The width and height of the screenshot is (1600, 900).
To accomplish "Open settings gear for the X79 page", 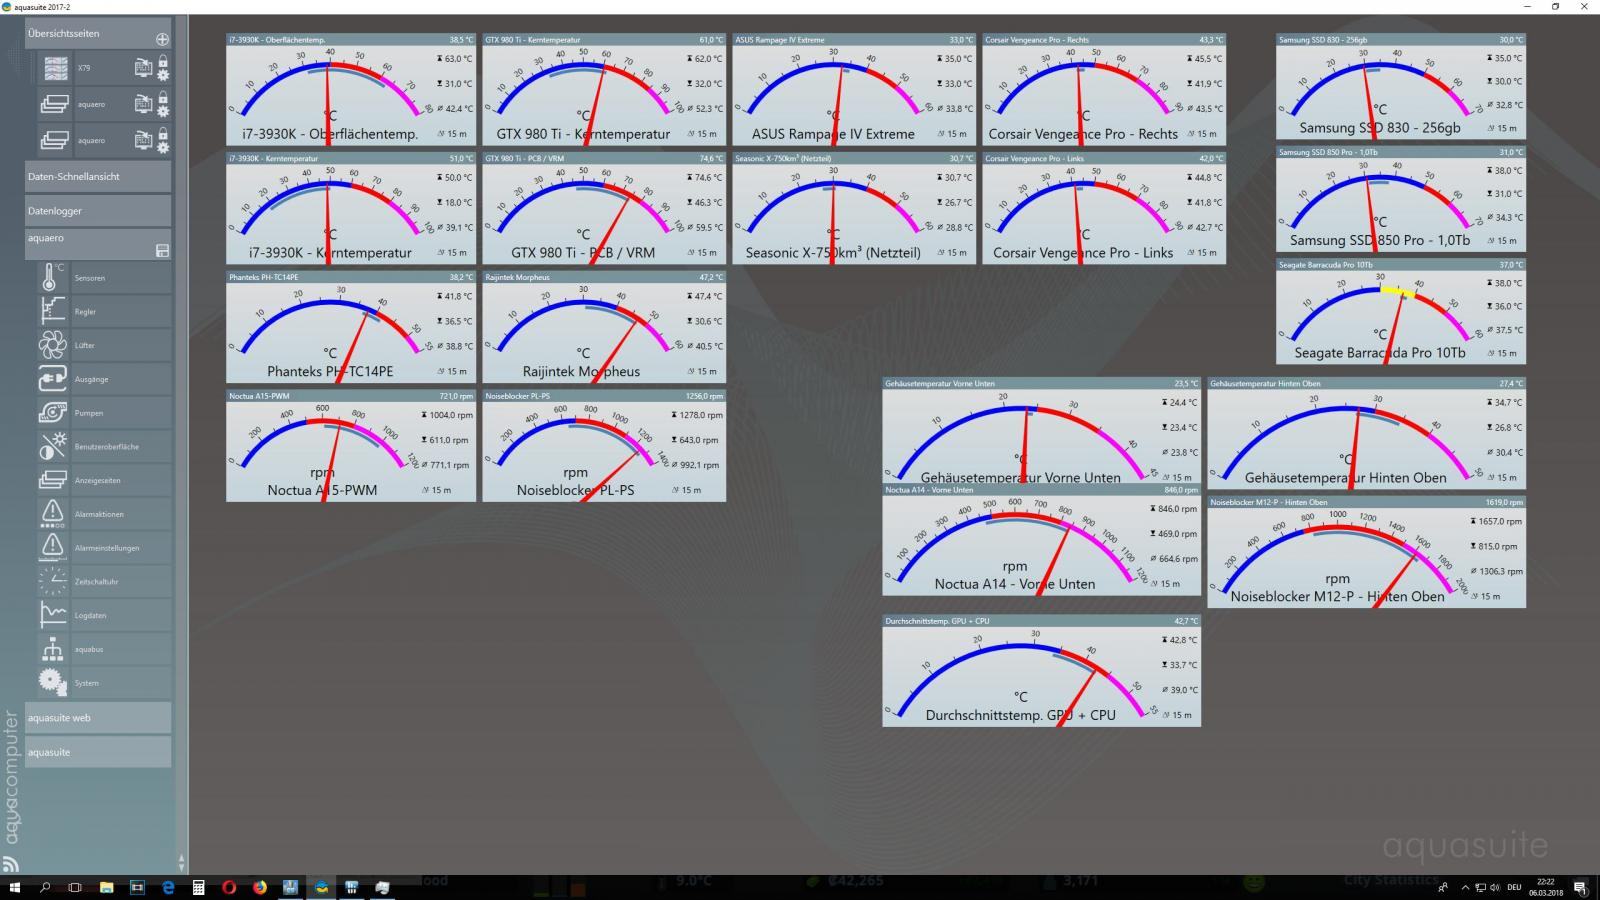I will coord(163,75).
